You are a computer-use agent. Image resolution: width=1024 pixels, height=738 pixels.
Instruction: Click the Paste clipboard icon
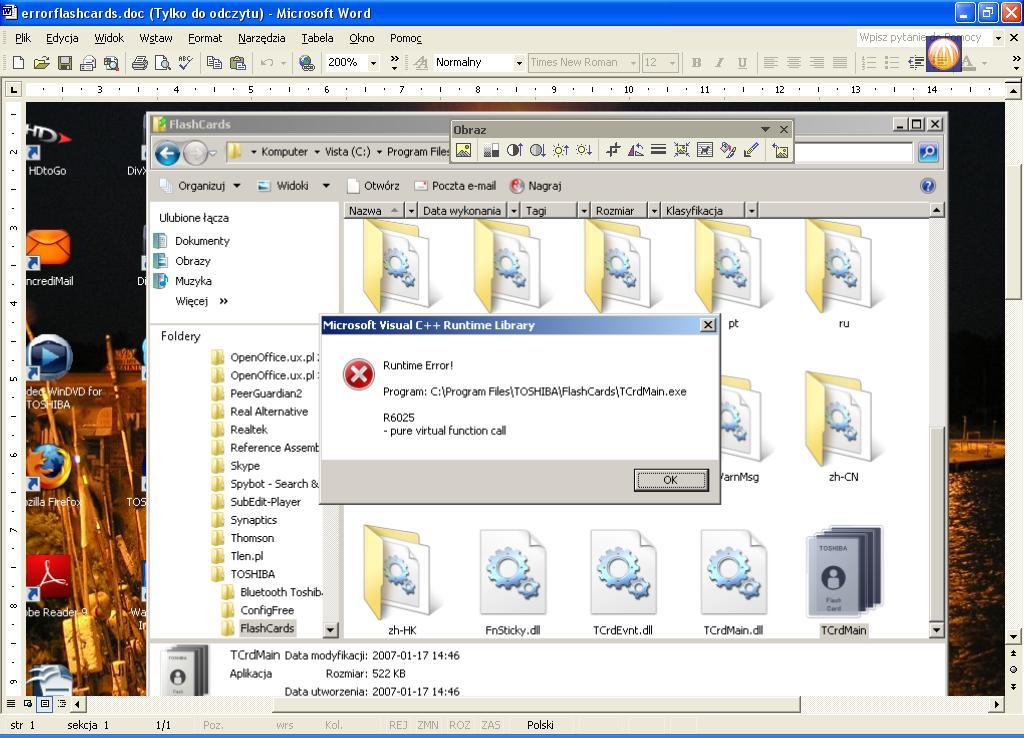pos(238,63)
